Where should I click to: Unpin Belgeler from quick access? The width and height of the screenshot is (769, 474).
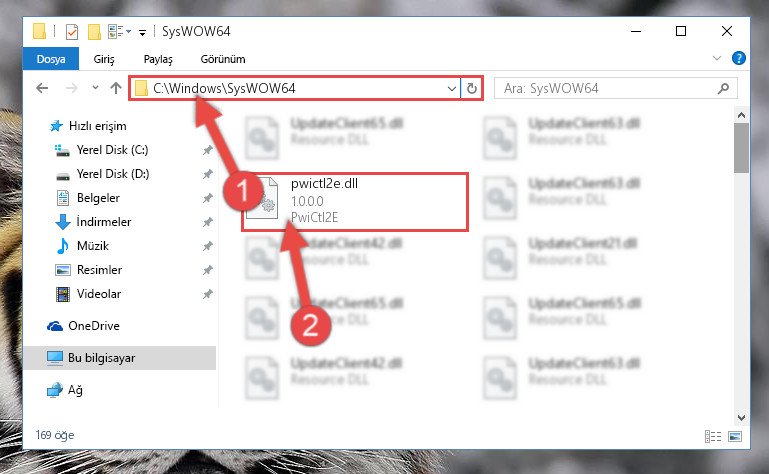(207, 198)
